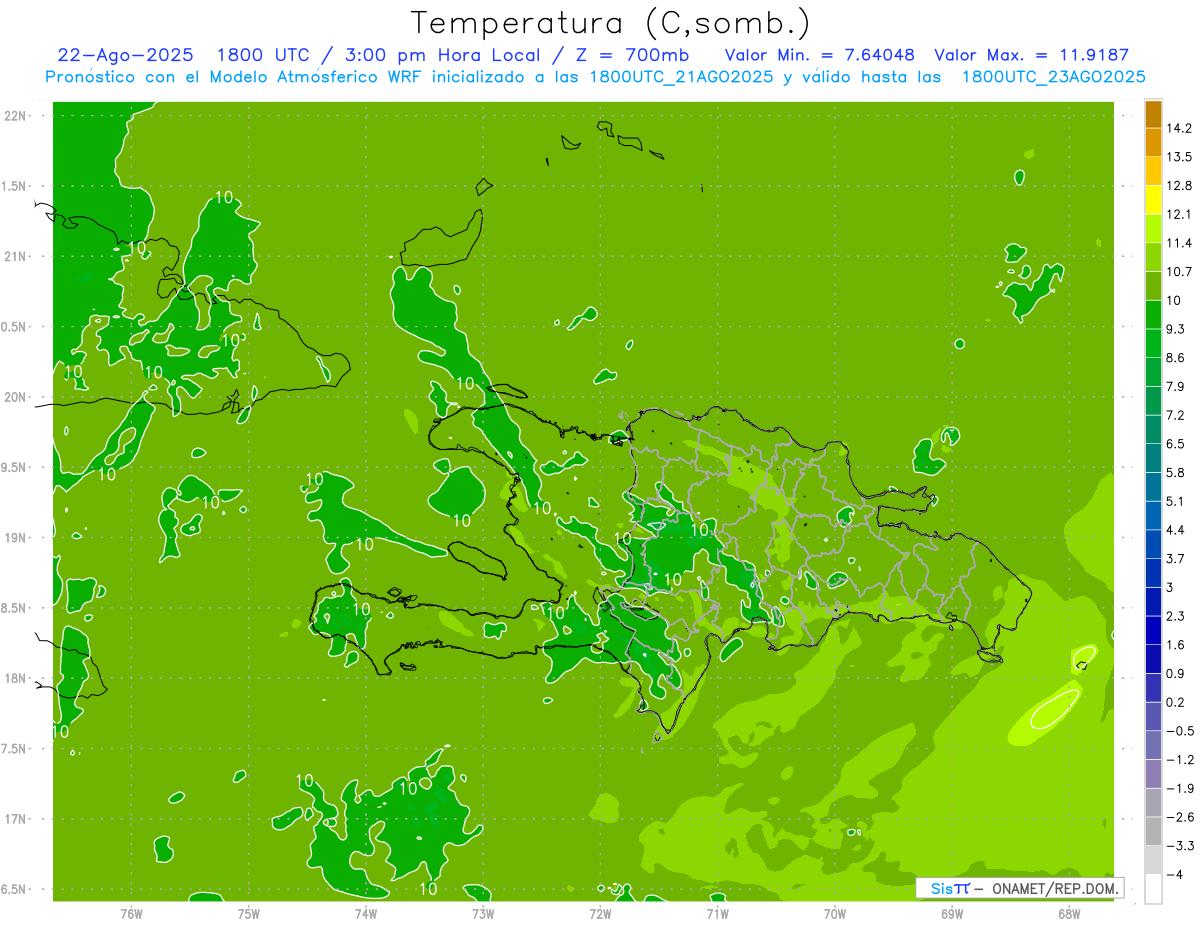Click the legend value "-3.3"
This screenshot has height=927, width=1200.
point(1180,846)
